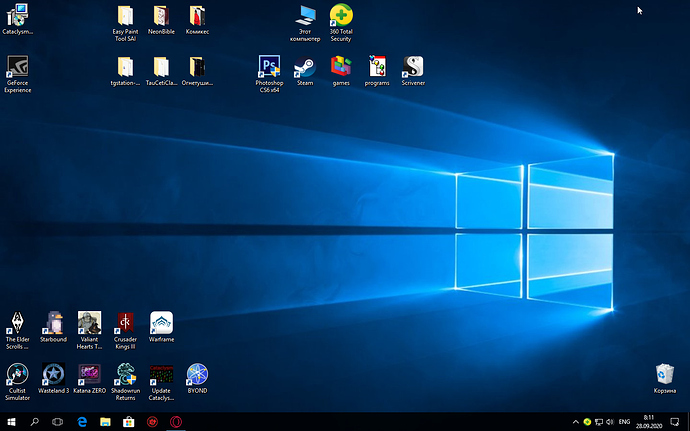This screenshot has height=431, width=690.
Task: Select the Комикс folder icon
Action: (x=197, y=20)
